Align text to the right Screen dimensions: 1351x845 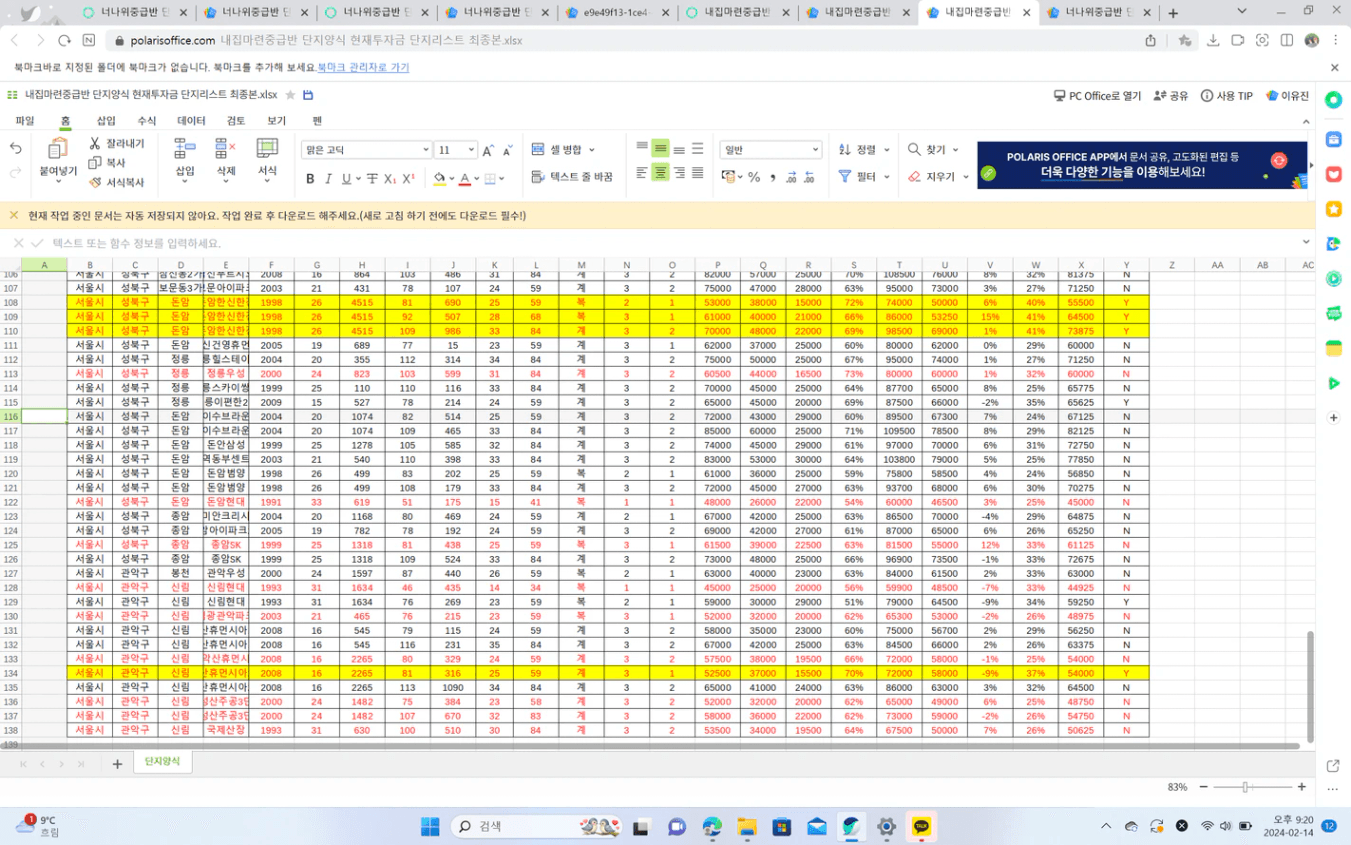click(x=679, y=173)
